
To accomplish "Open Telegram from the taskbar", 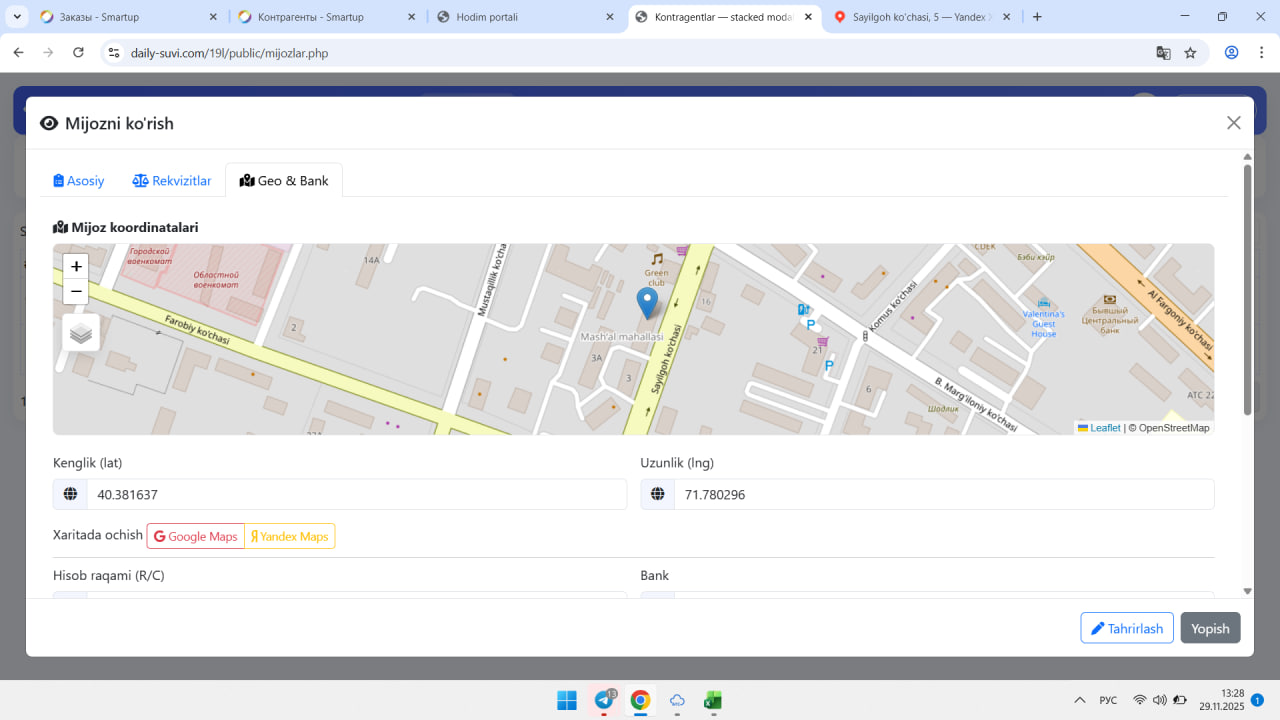I will click(604, 700).
